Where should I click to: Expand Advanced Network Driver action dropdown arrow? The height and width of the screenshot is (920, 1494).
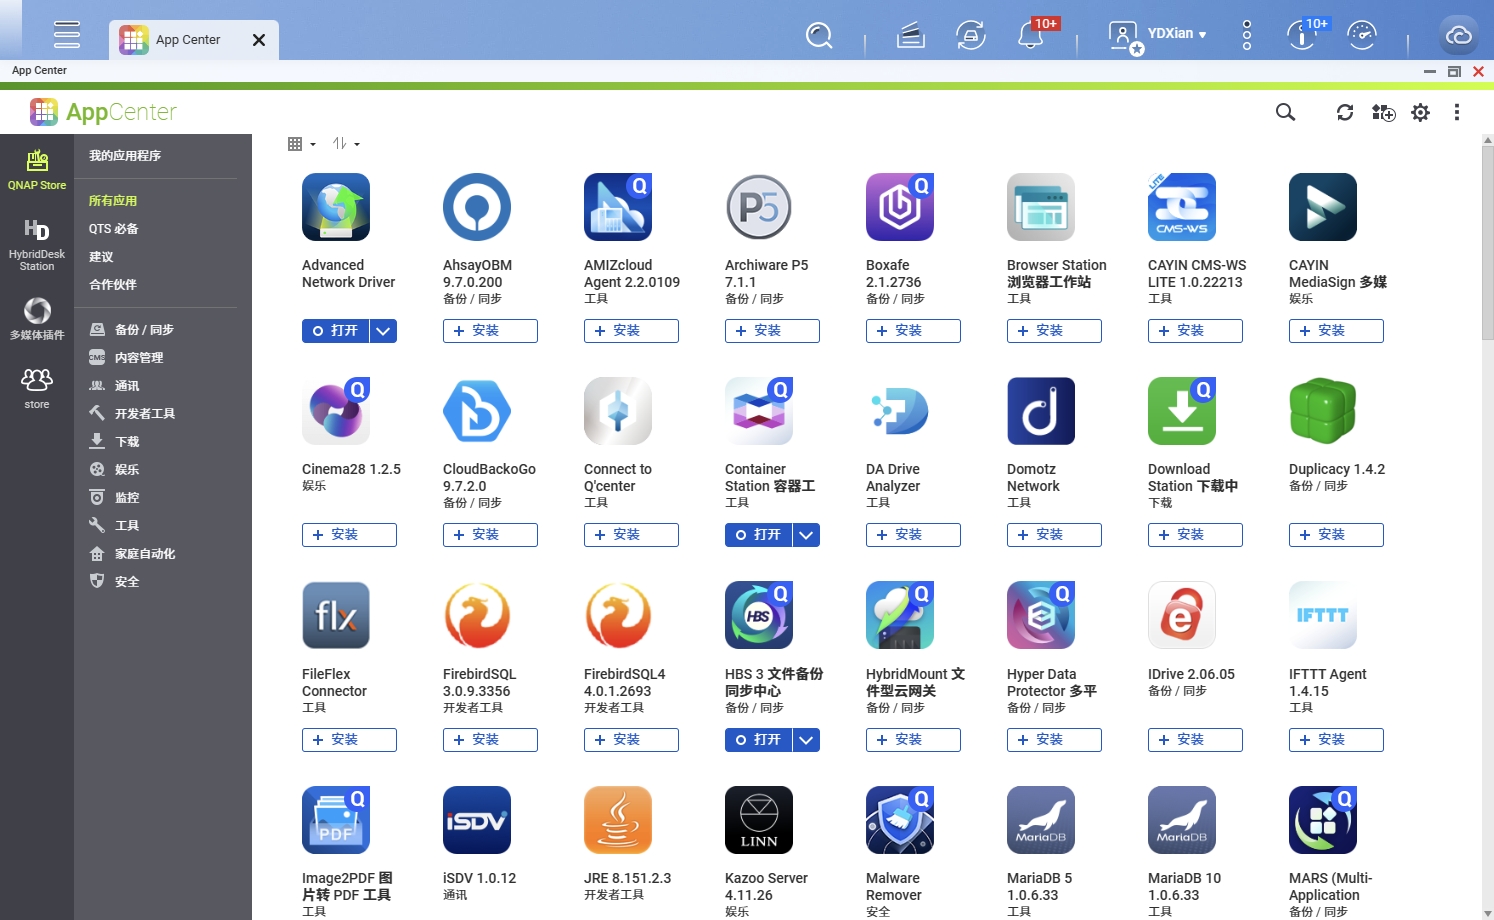(383, 331)
